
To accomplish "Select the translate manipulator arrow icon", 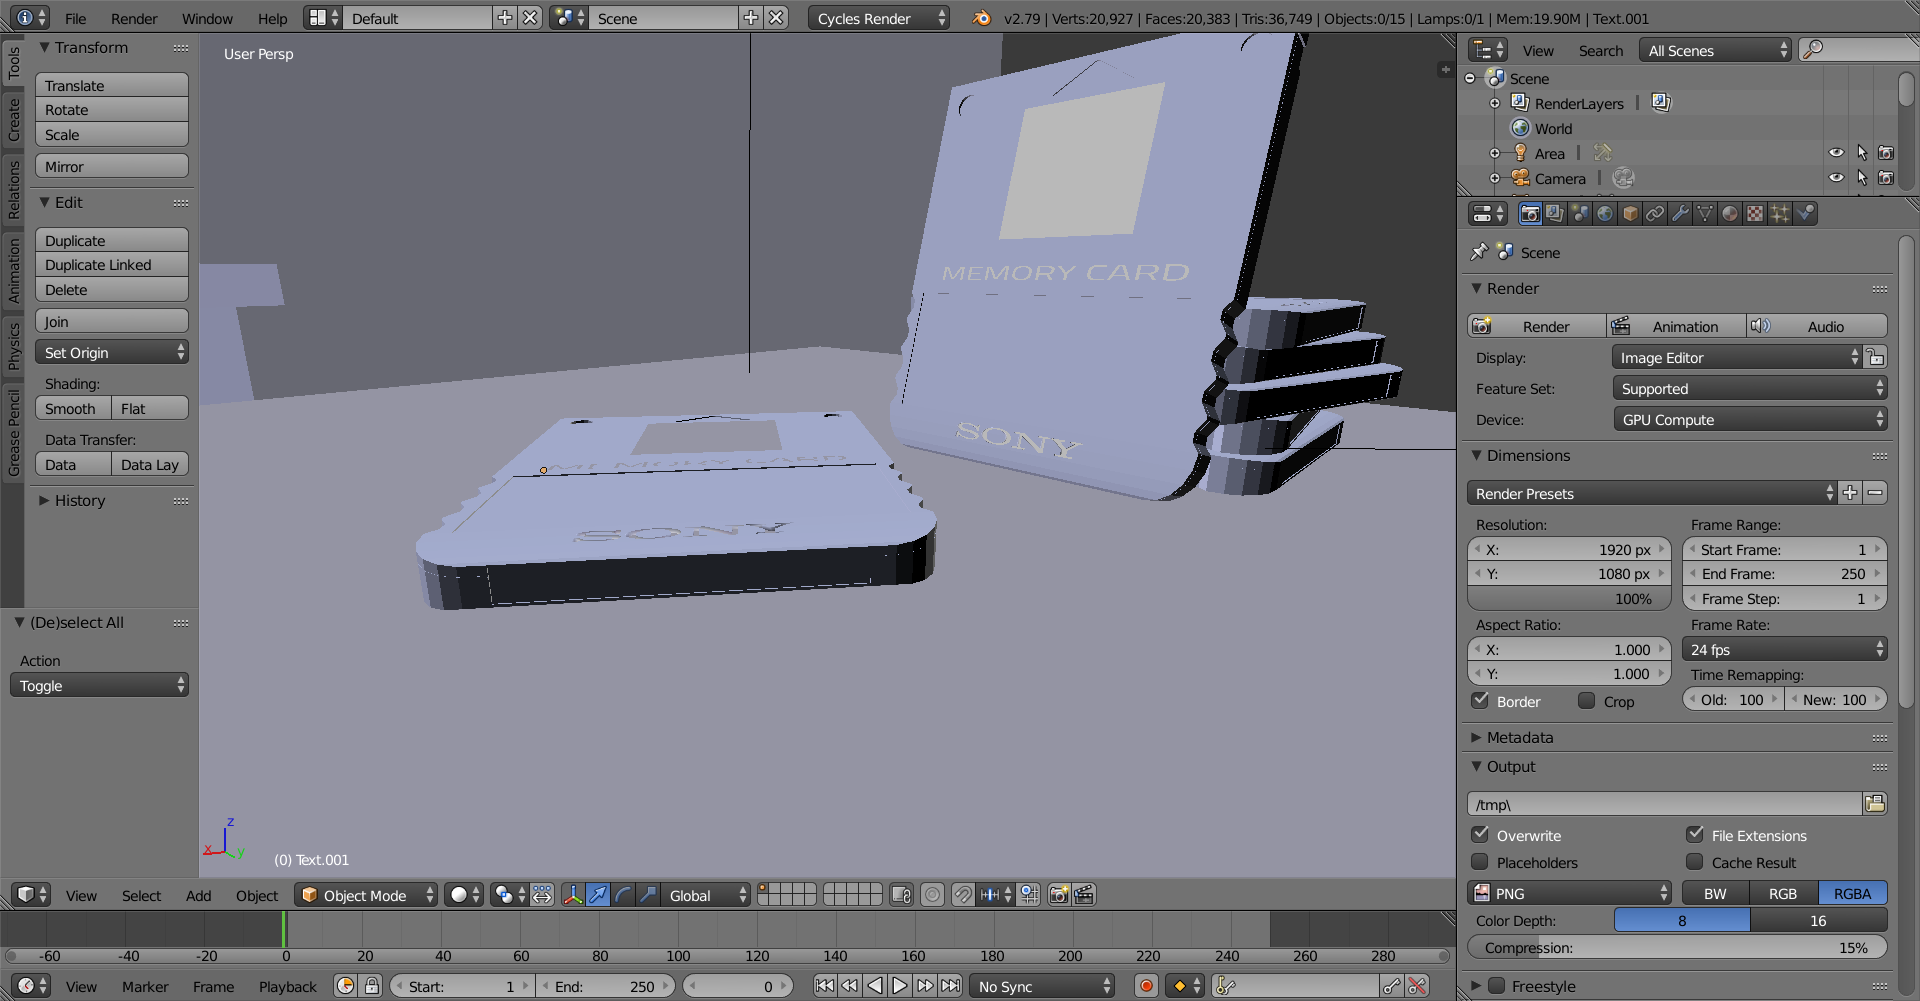I will click(598, 895).
